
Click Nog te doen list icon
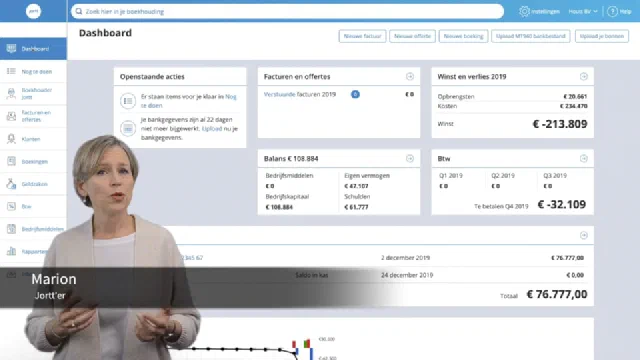coord(11,71)
